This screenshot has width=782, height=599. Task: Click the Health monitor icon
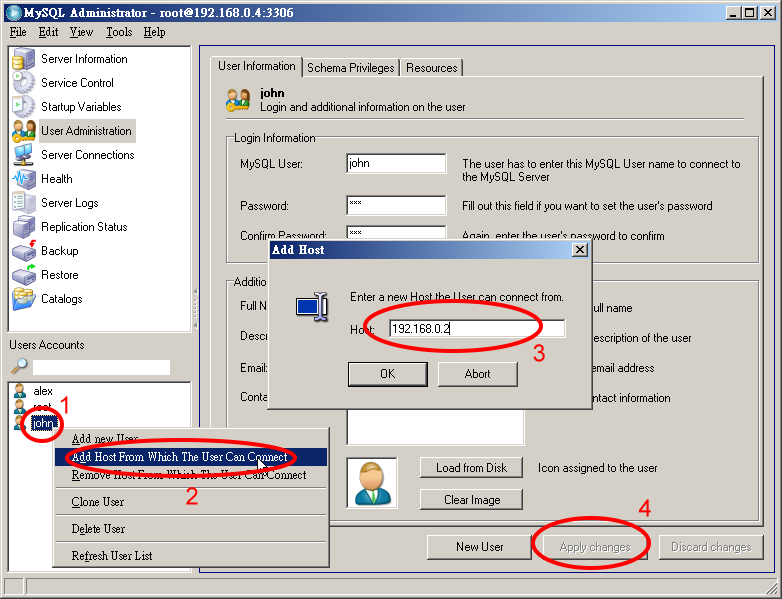click(23, 179)
